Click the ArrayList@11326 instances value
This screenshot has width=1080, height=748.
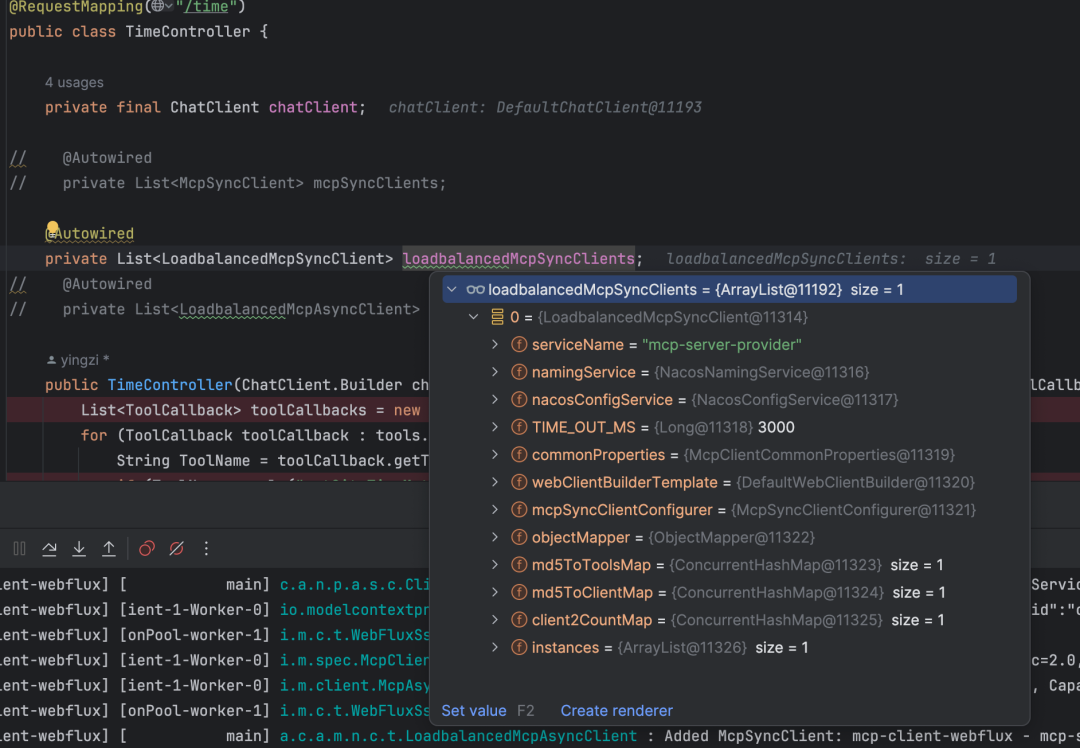(x=682, y=647)
